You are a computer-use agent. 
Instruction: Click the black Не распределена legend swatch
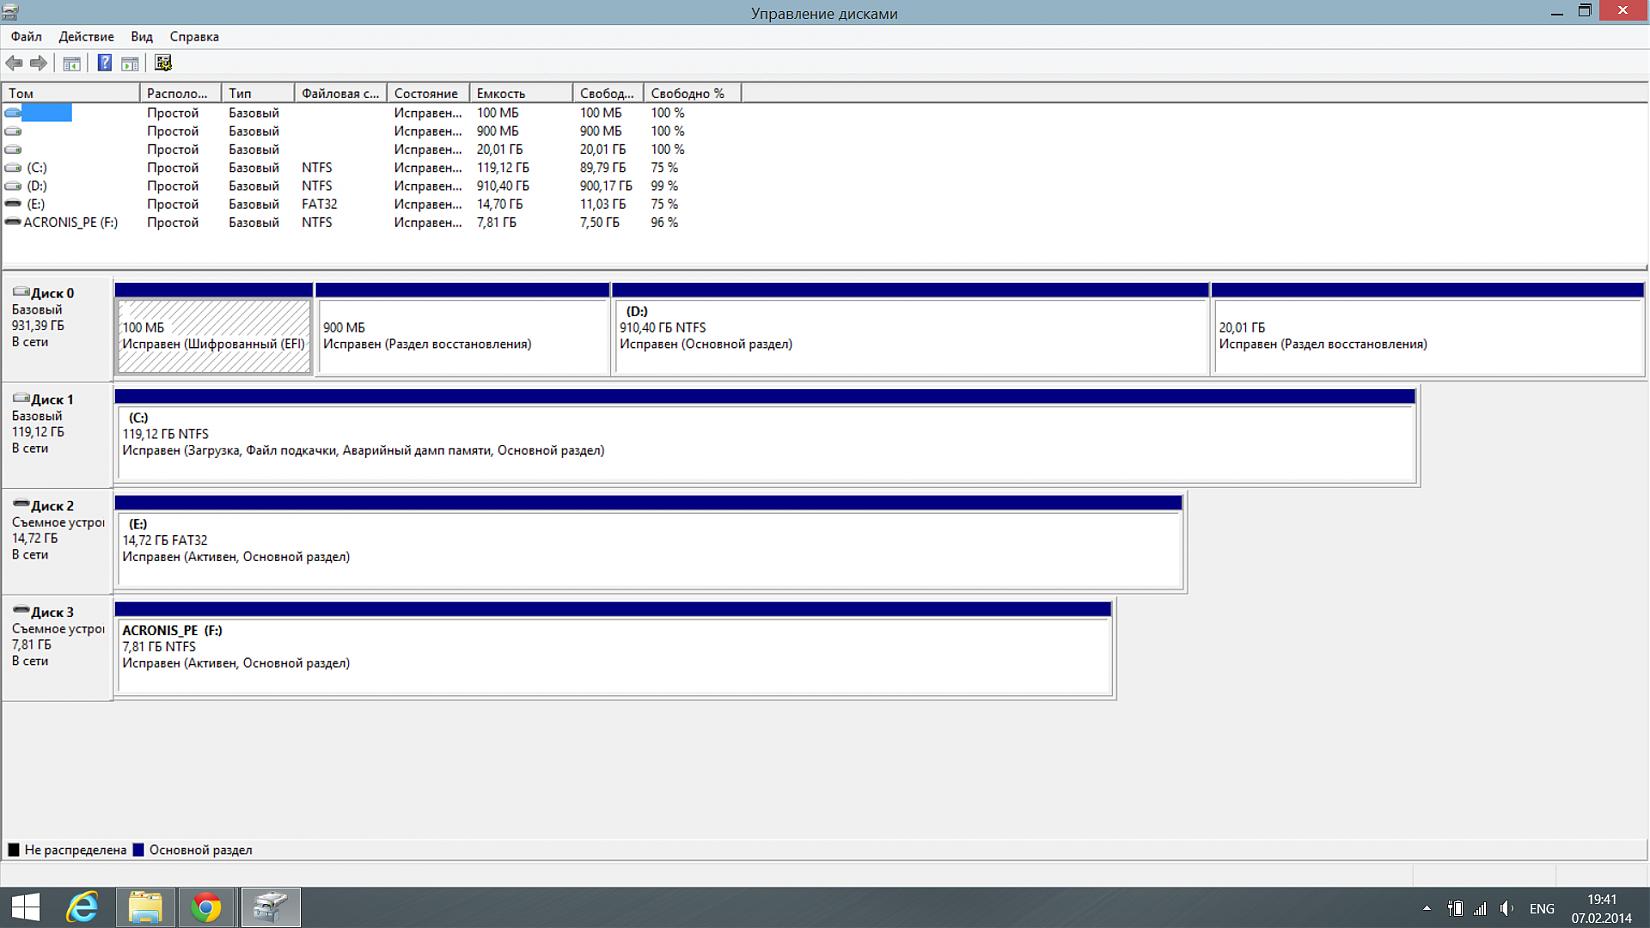(14, 850)
